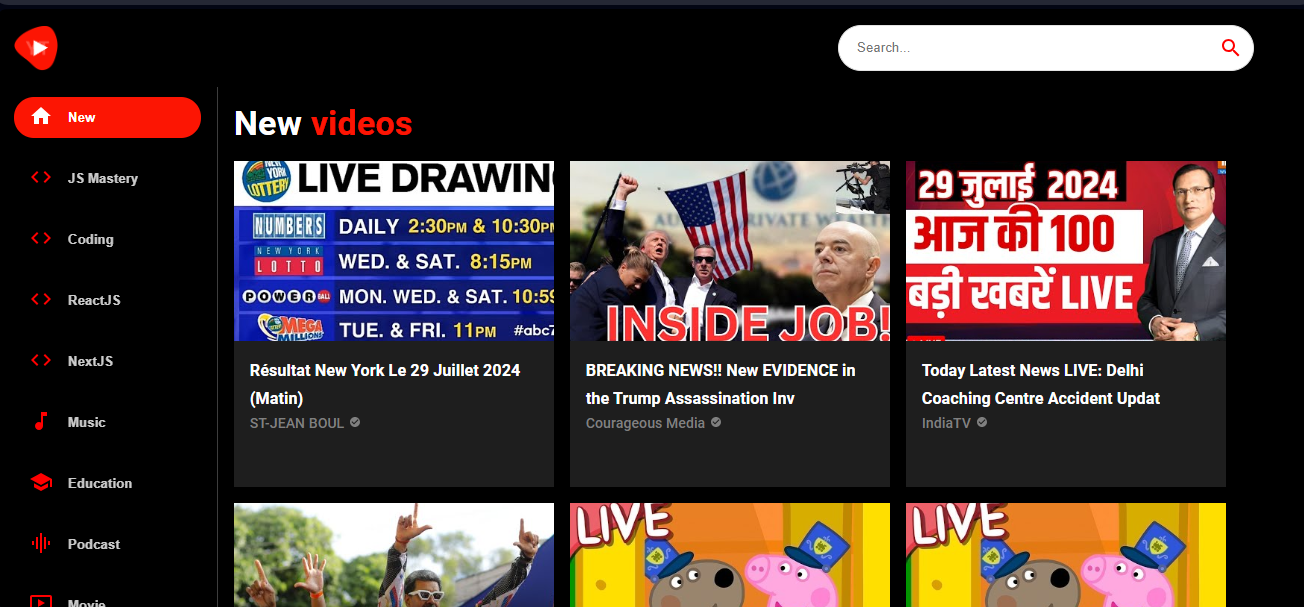Open the video titled Résultat New York Le 29 Juillet 2024
The height and width of the screenshot is (607, 1304).
(x=385, y=384)
